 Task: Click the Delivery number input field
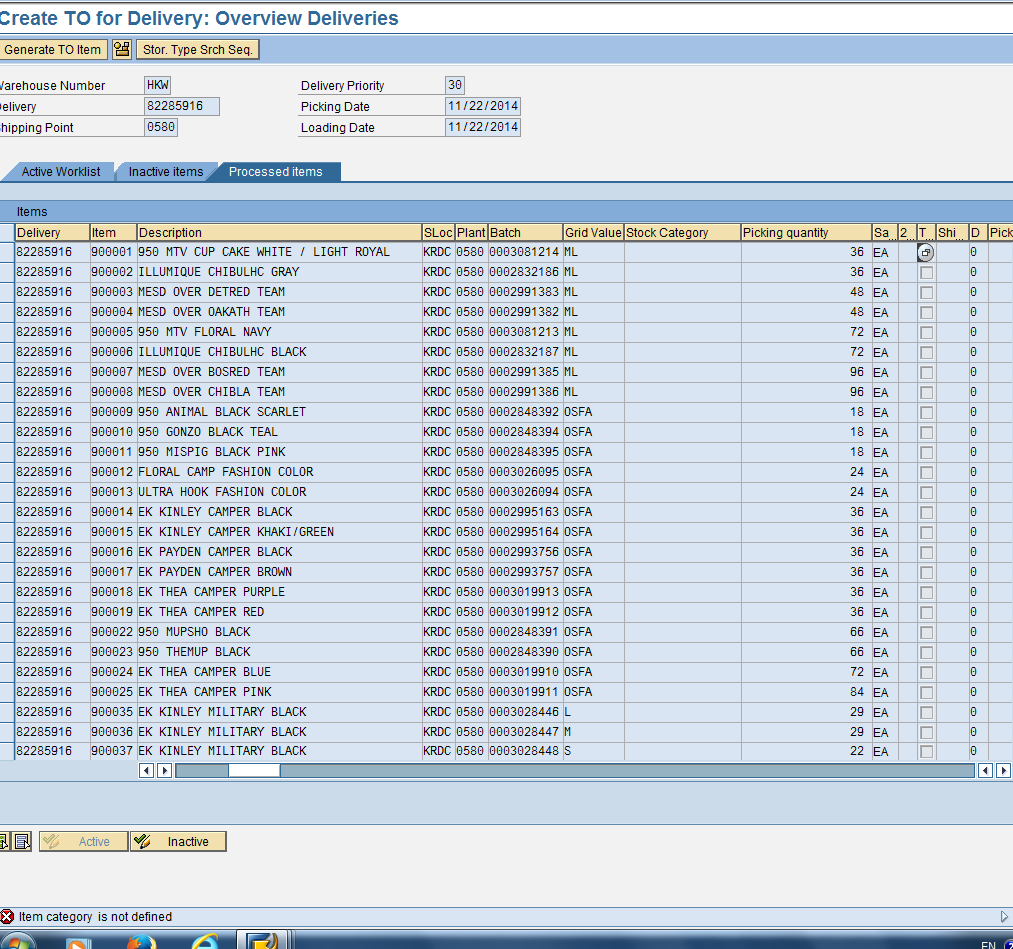tap(182, 107)
